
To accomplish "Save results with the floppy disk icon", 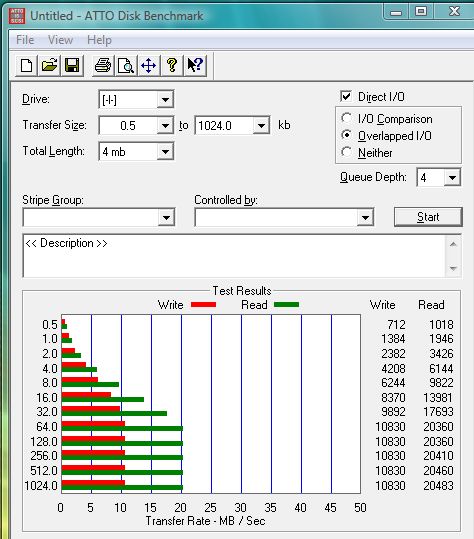I will tap(72, 65).
